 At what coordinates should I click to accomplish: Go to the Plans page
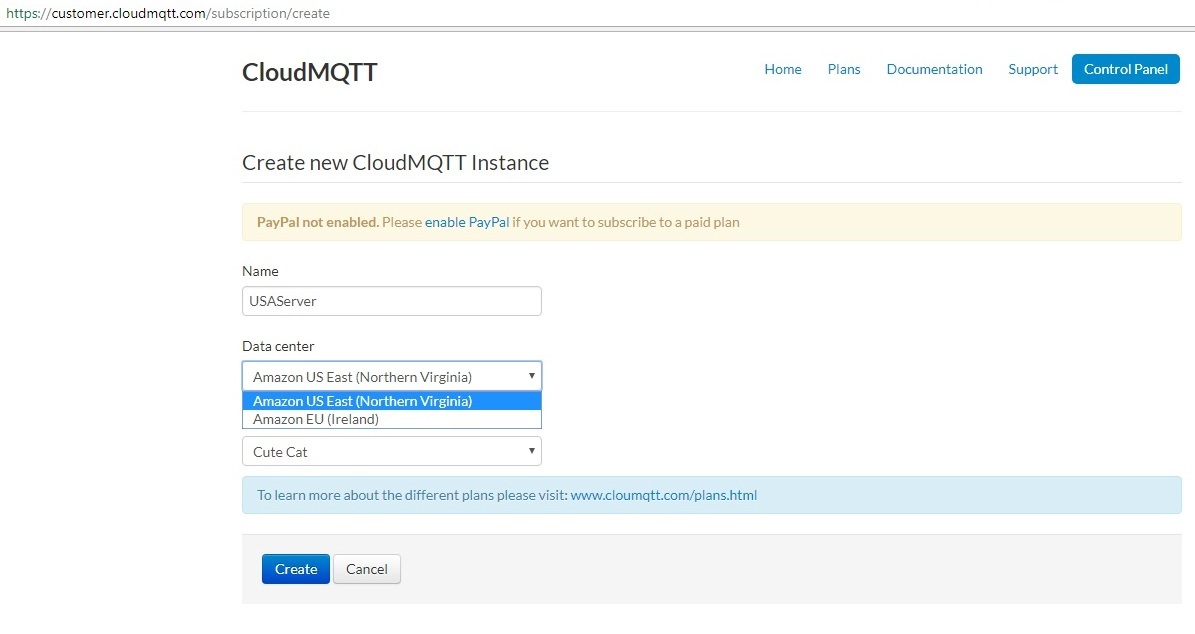coord(844,69)
